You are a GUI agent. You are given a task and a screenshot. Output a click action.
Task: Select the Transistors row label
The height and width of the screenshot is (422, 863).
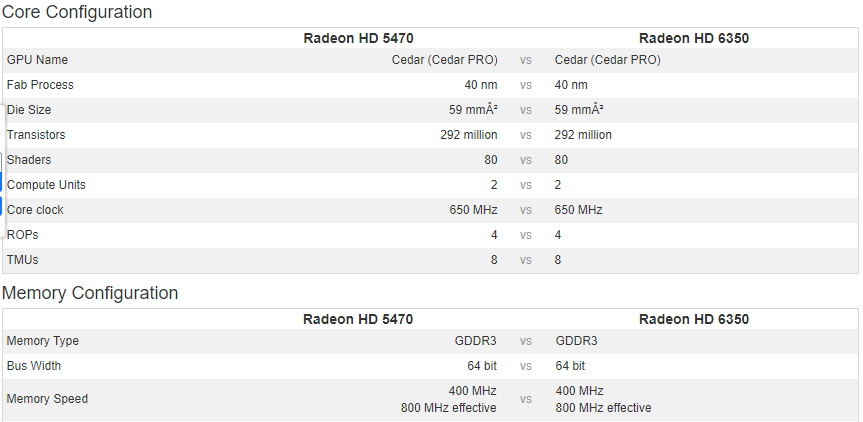click(x=36, y=135)
